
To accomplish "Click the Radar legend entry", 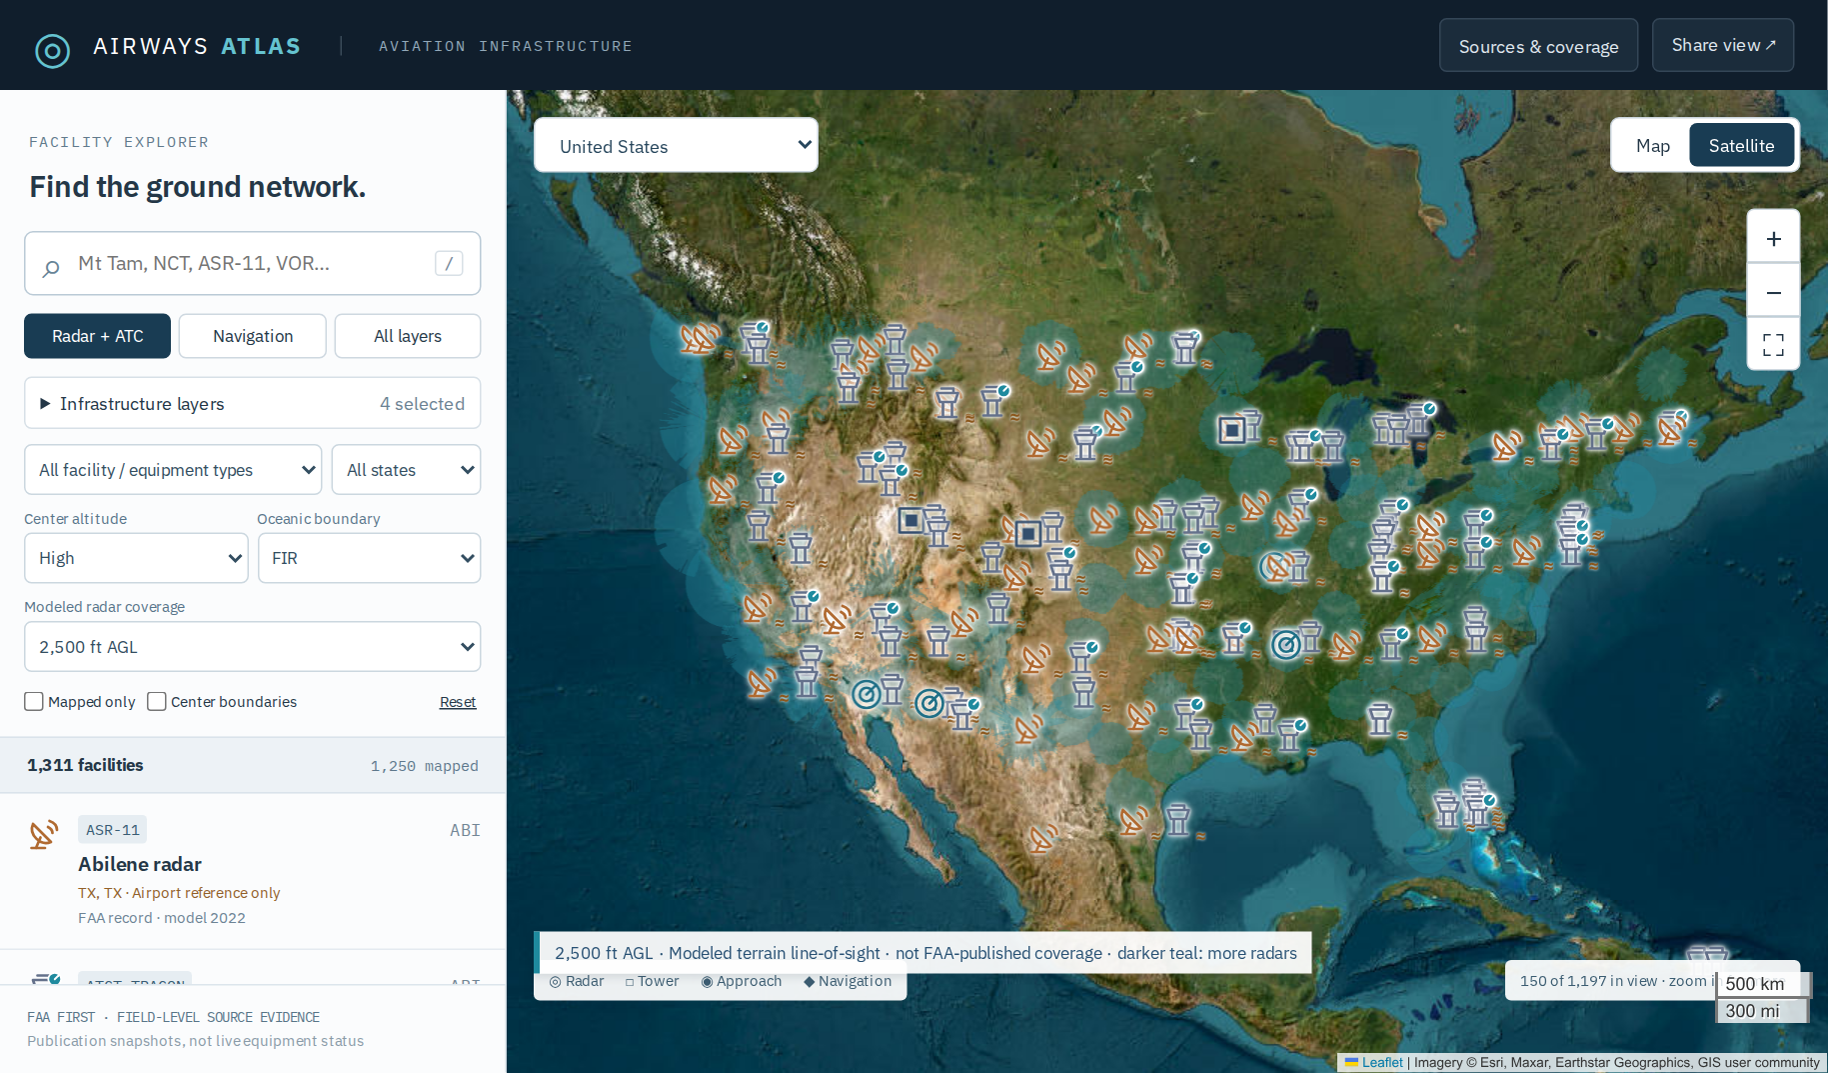I will 577,981.
